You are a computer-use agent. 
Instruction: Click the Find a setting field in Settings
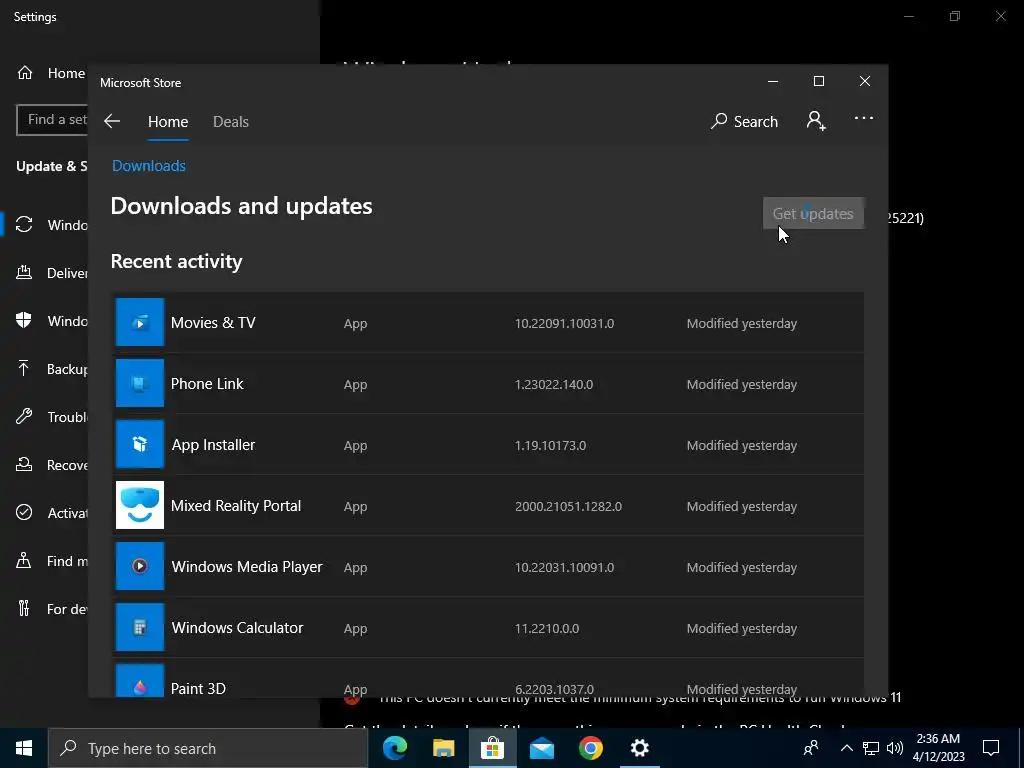(x=52, y=120)
